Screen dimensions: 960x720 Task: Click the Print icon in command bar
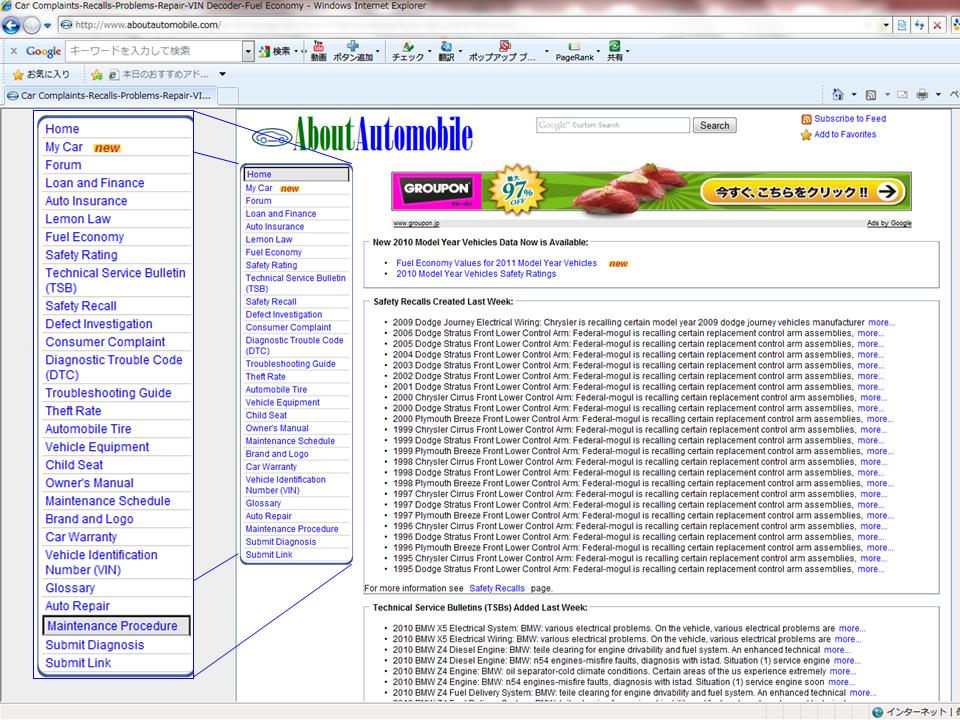pyautogui.click(x=922, y=95)
